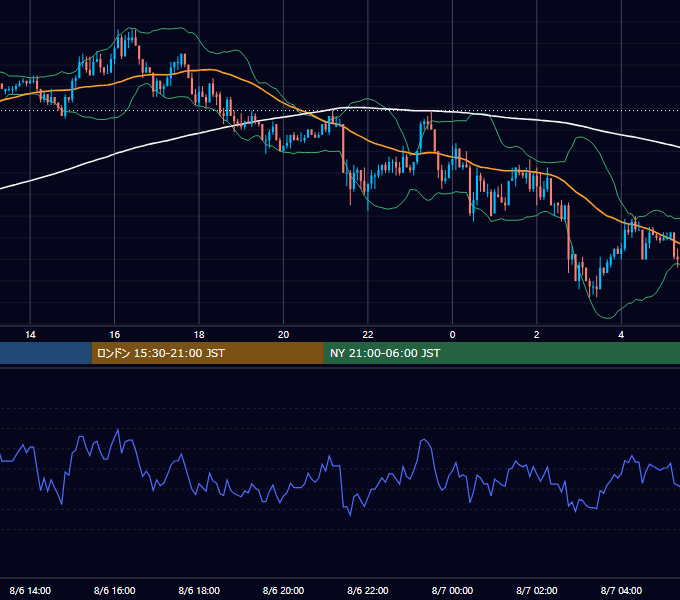Click the 22 hour label on price chart axis
680x600 pixels.
[368, 335]
